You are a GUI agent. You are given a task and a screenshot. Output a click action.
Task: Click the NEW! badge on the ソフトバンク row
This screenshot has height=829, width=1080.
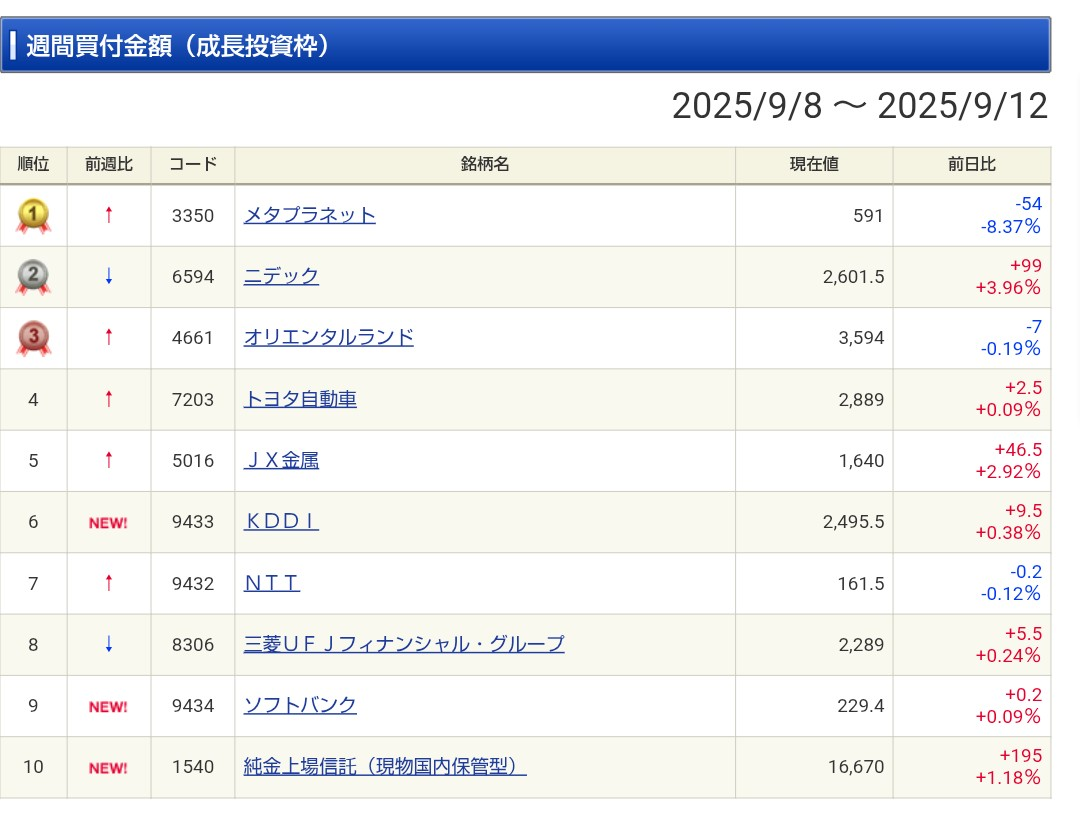[x=107, y=706]
